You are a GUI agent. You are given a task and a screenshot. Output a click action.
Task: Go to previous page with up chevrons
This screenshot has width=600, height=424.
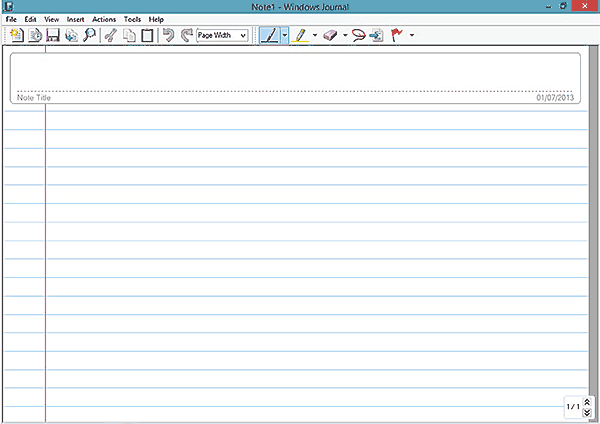click(588, 401)
